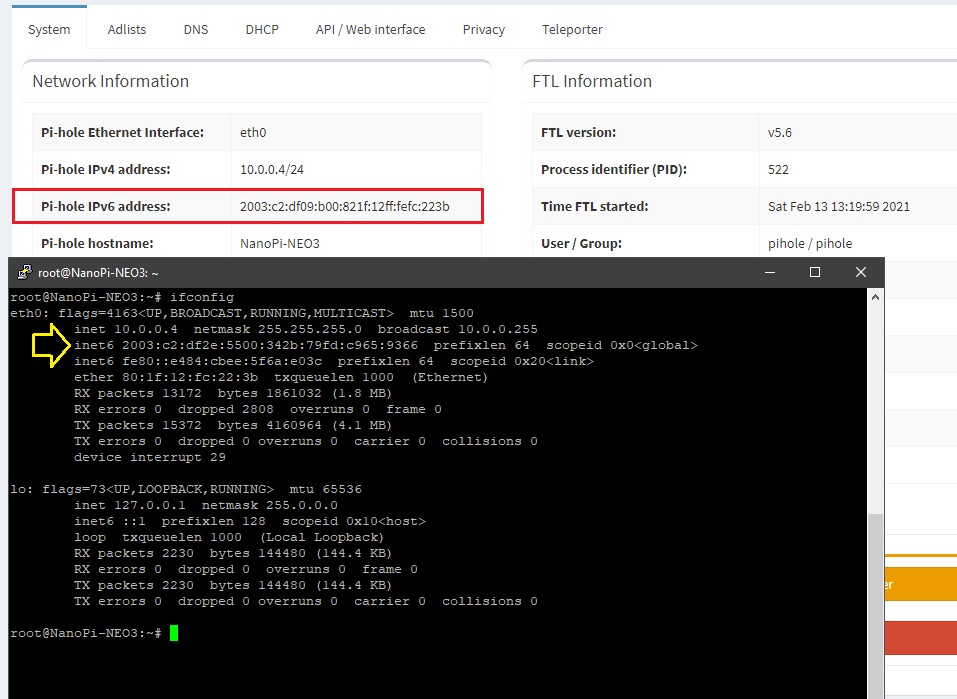Click the scrollbar up arrow in the terminal
This screenshot has height=699, width=957.
coord(876,295)
